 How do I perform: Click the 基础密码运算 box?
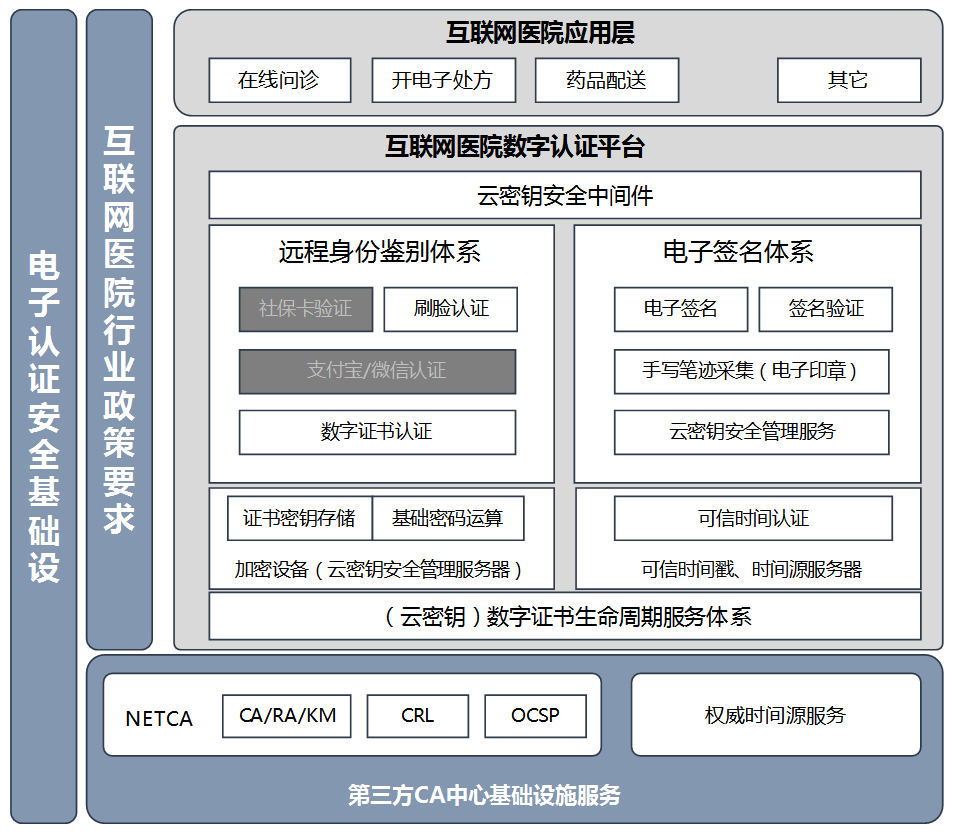pos(447,518)
